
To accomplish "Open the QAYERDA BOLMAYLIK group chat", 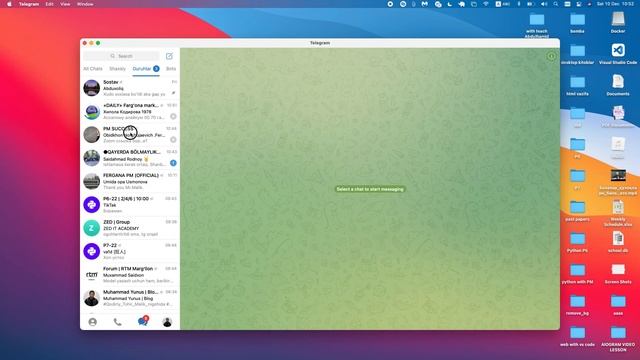I will point(130,158).
